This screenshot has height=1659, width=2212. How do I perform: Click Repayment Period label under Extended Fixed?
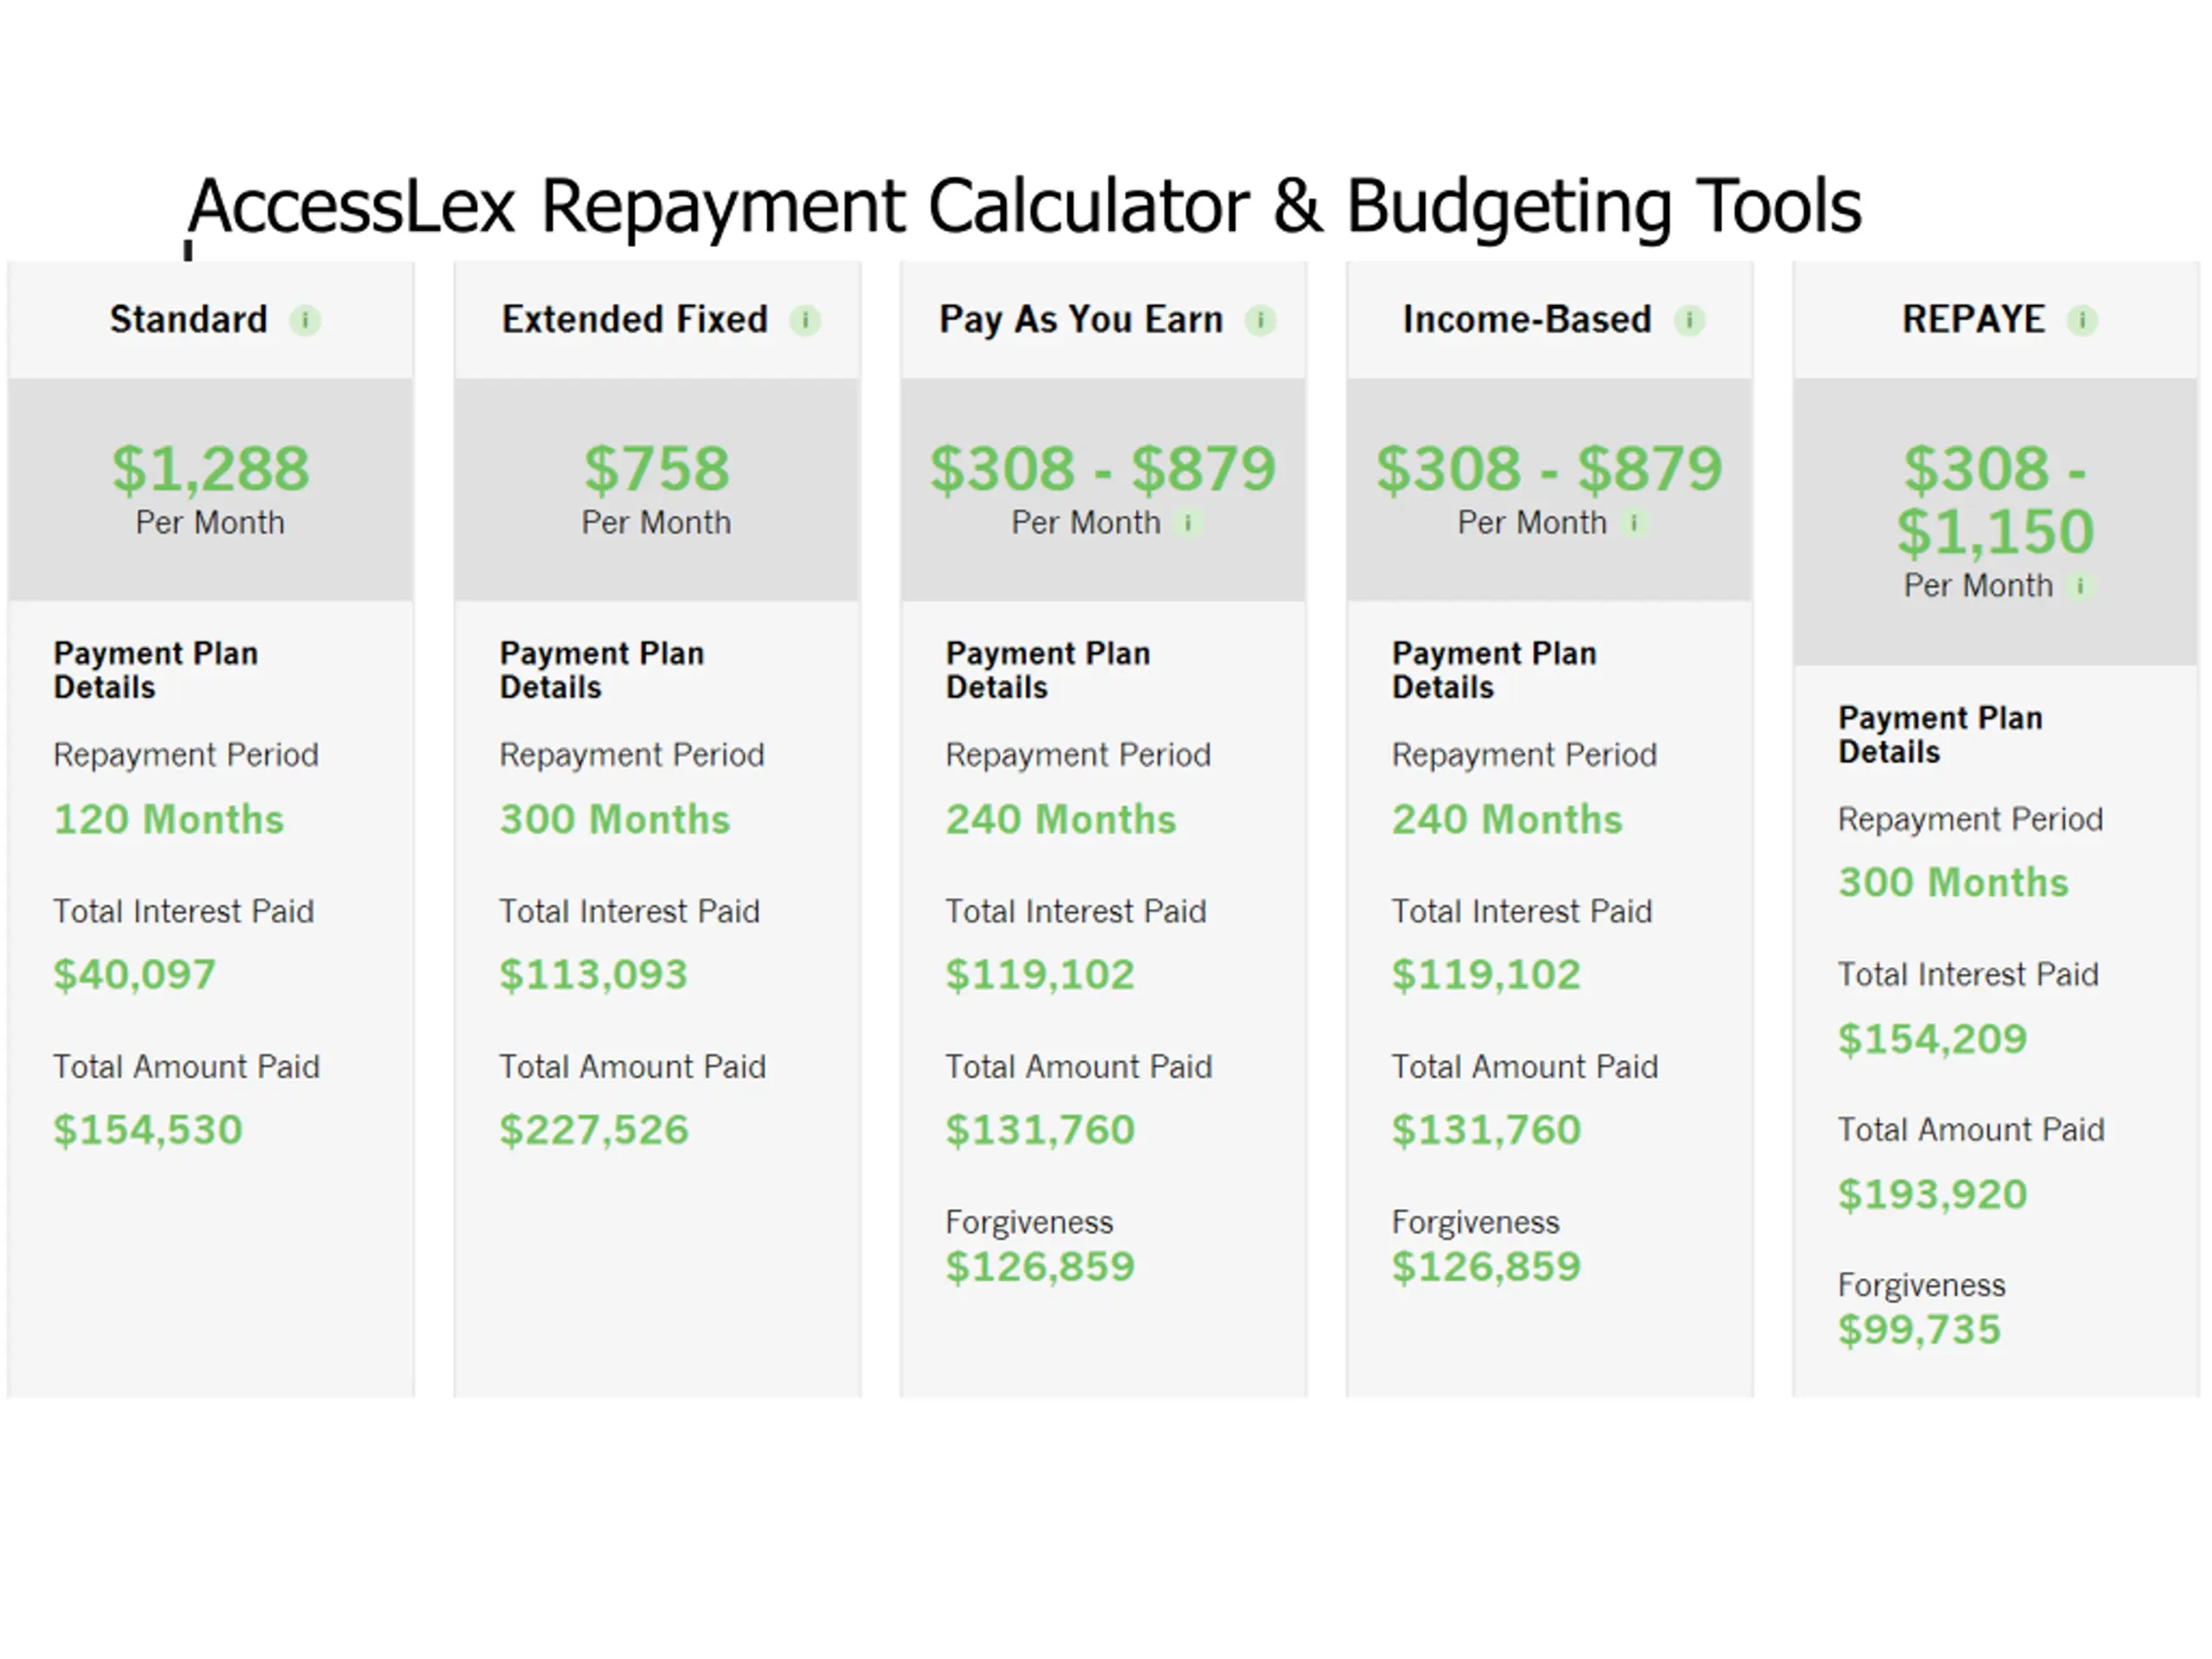pos(632,755)
